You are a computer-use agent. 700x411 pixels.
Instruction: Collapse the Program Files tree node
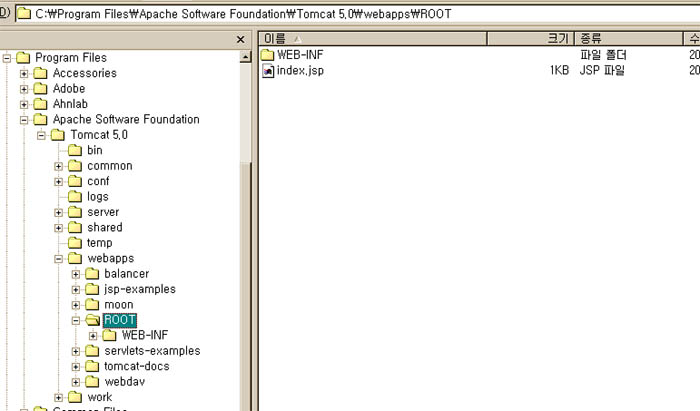pyautogui.click(x=8, y=58)
